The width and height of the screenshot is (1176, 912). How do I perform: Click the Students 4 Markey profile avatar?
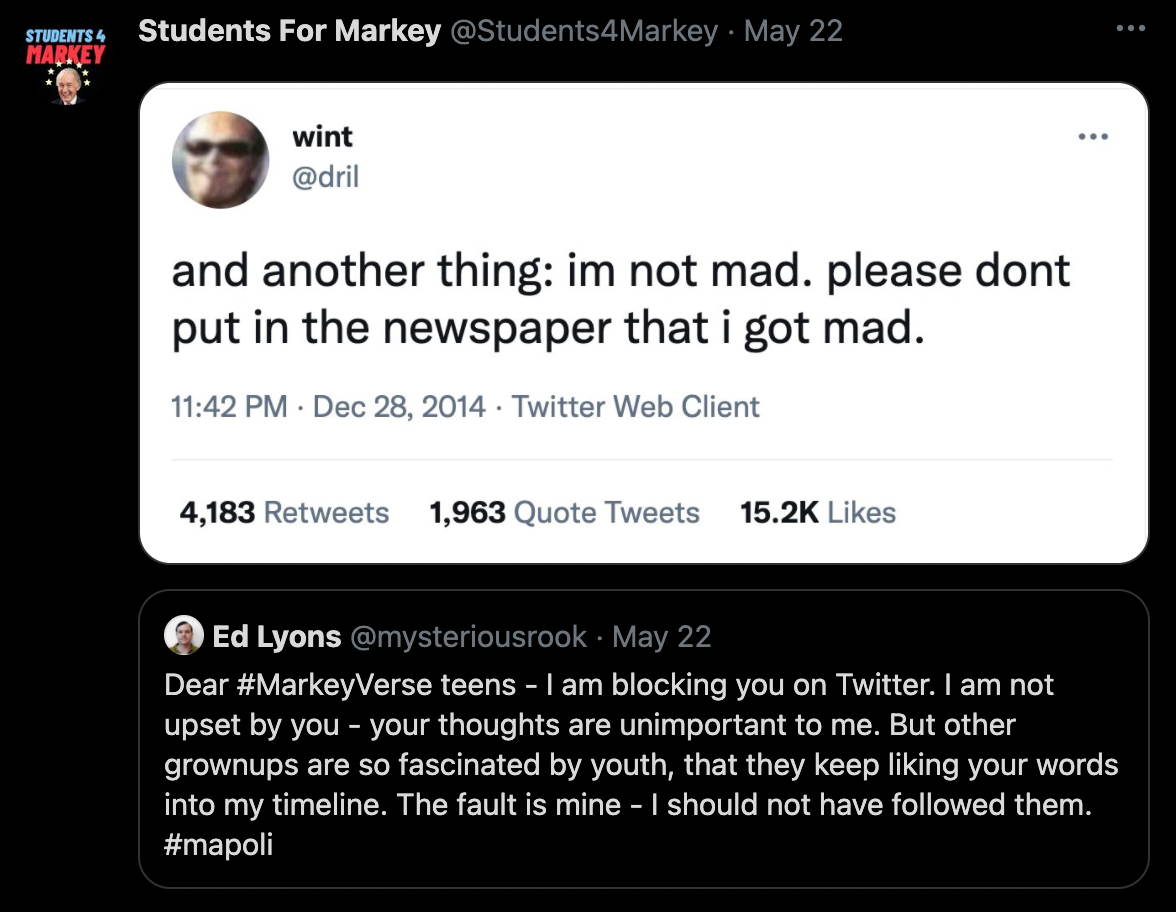pyautogui.click(x=65, y=68)
